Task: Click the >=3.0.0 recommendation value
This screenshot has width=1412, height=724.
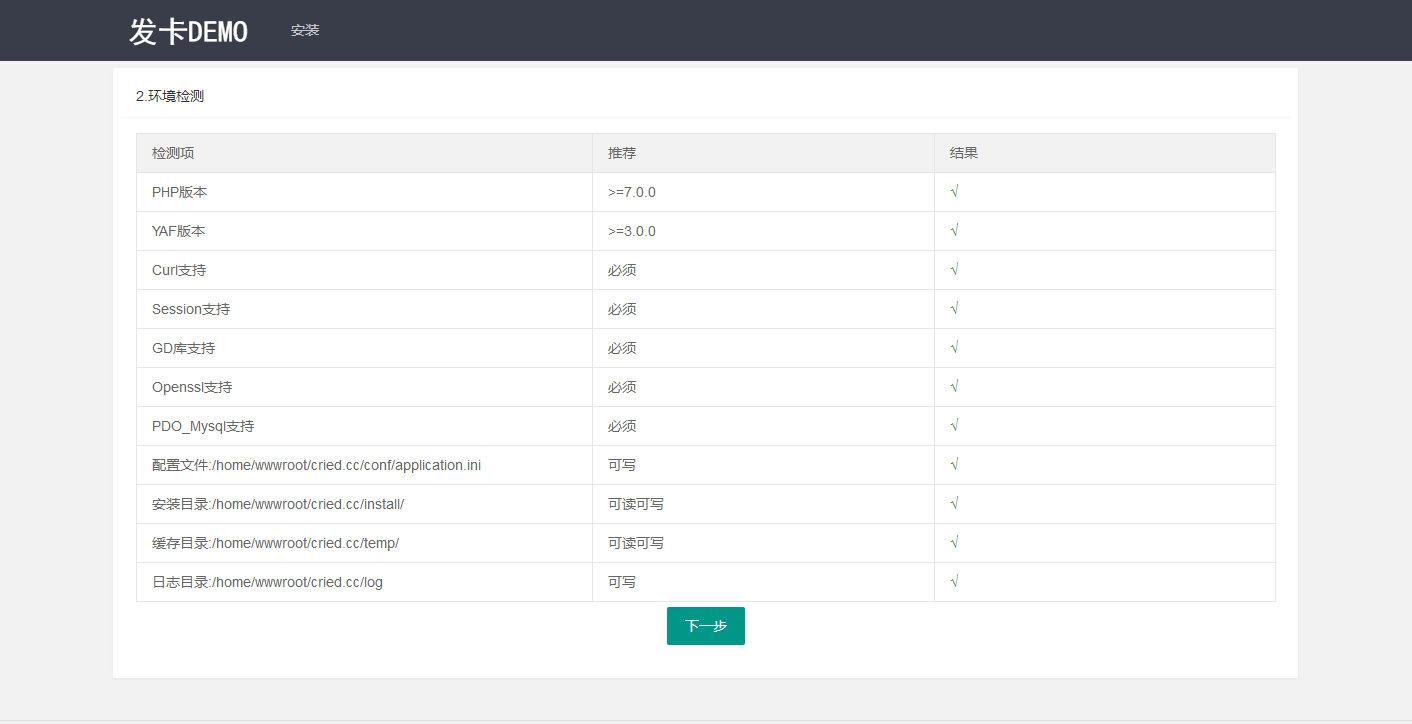Action: [x=632, y=231]
